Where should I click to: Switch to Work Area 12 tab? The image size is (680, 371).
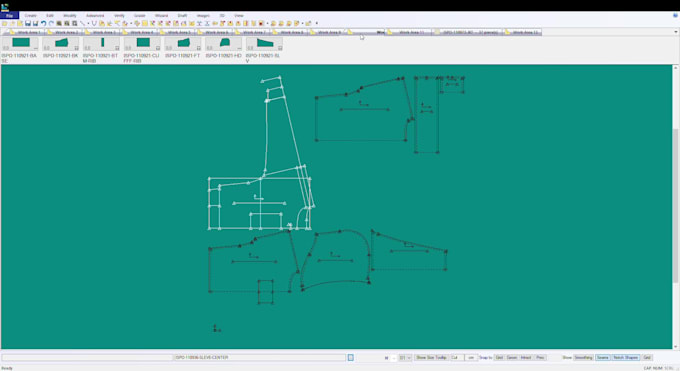(x=522, y=32)
